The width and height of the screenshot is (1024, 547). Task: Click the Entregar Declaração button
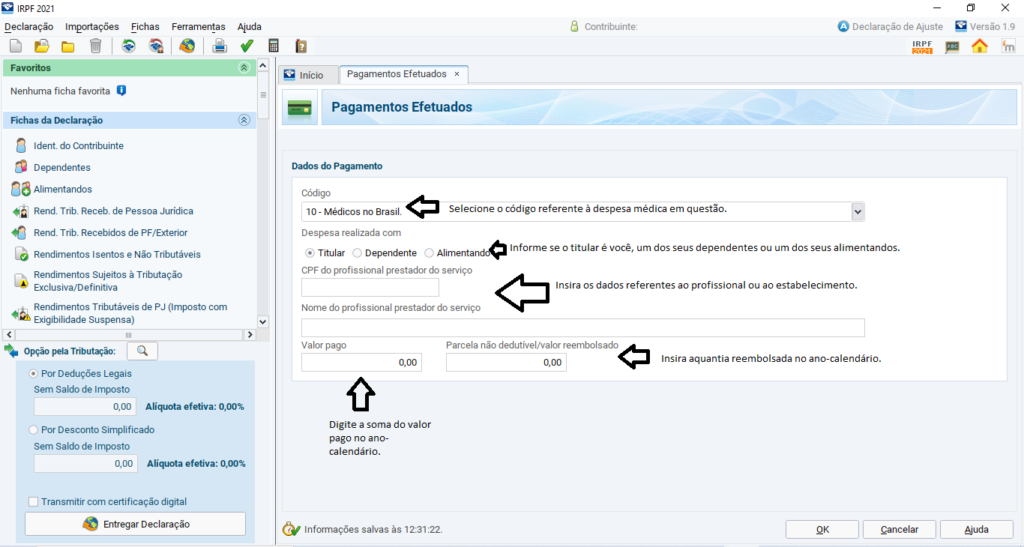coord(135,524)
